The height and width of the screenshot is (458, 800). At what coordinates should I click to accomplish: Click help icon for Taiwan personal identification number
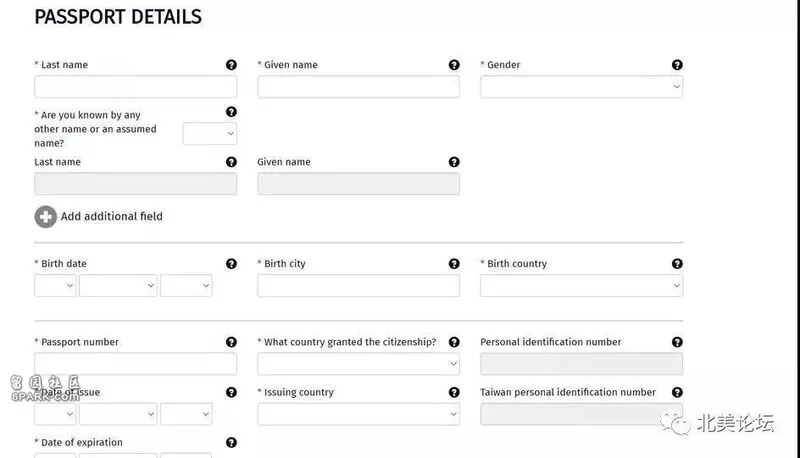pos(677,392)
